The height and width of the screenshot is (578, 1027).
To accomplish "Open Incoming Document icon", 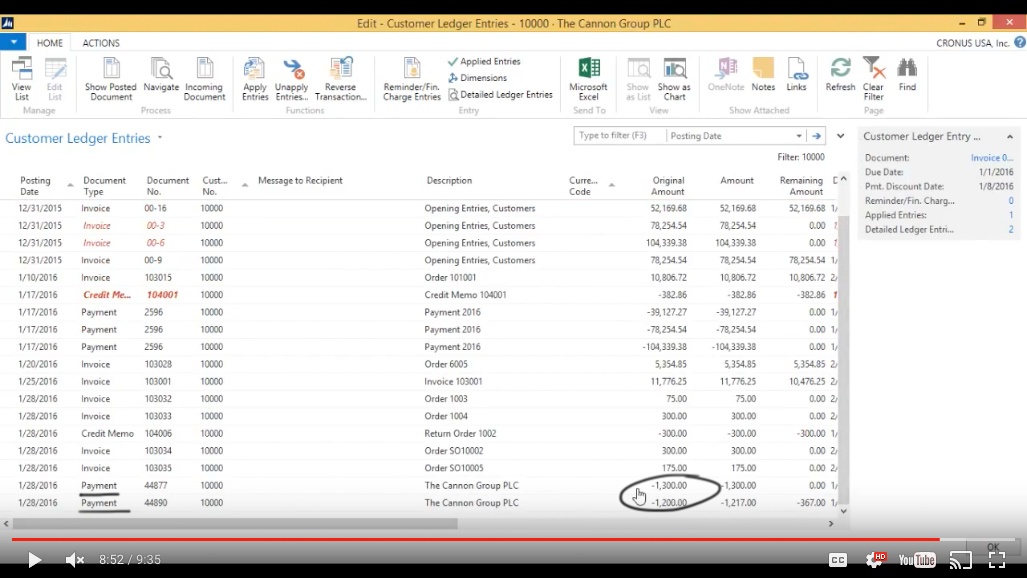I will click(x=204, y=79).
